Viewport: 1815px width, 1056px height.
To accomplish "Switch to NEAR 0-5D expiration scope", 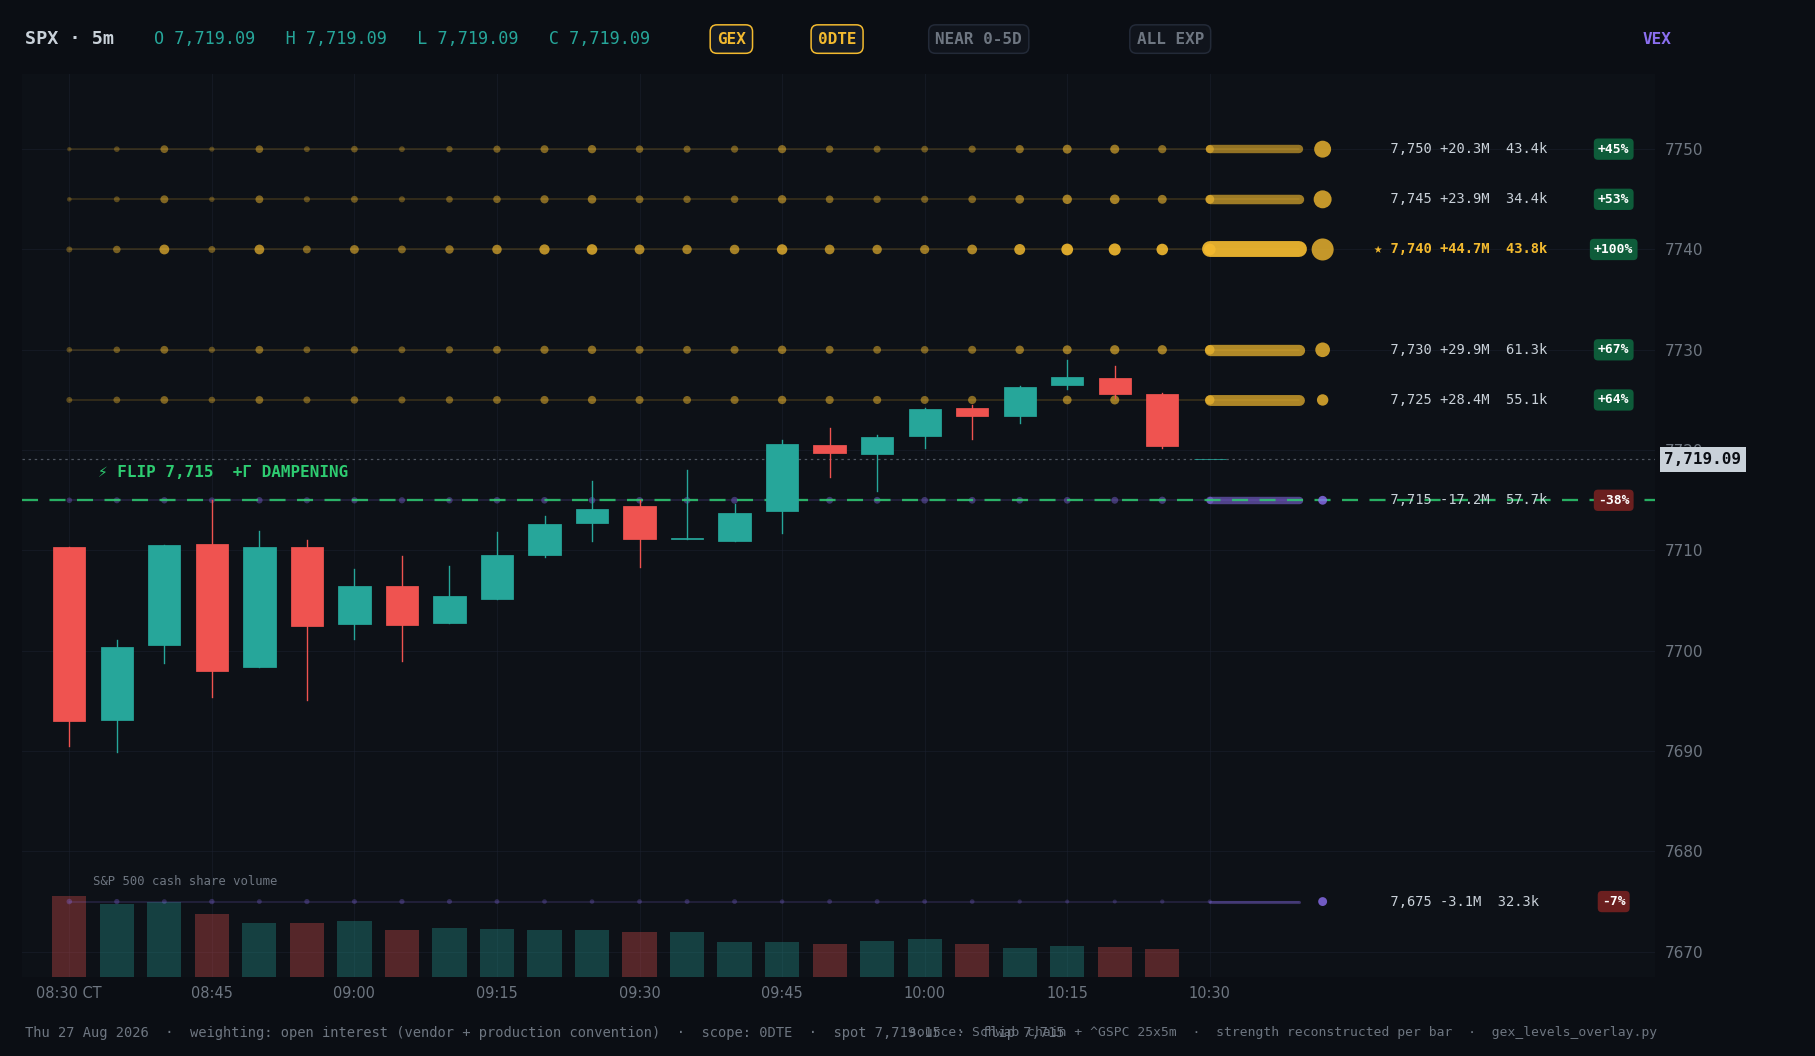I will [978, 39].
